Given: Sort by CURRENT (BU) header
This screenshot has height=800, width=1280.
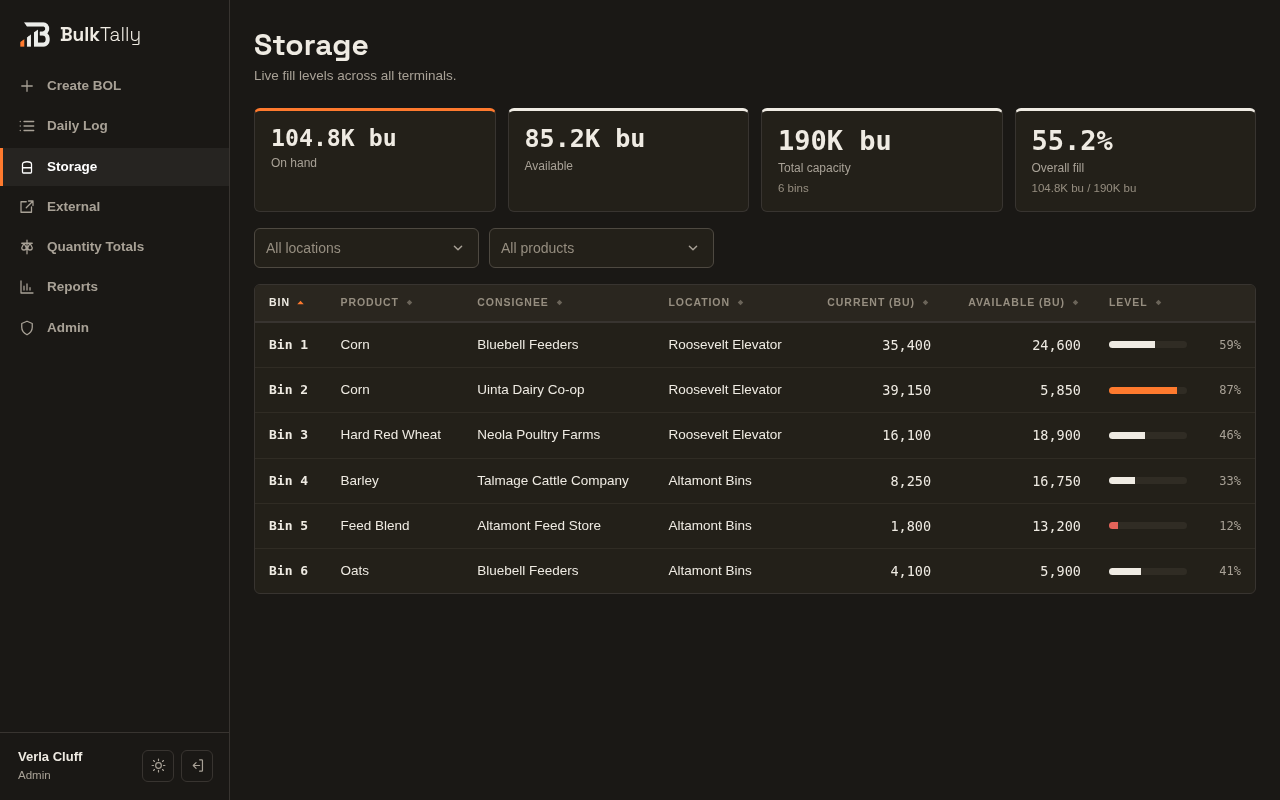Looking at the screenshot, I should (871, 302).
